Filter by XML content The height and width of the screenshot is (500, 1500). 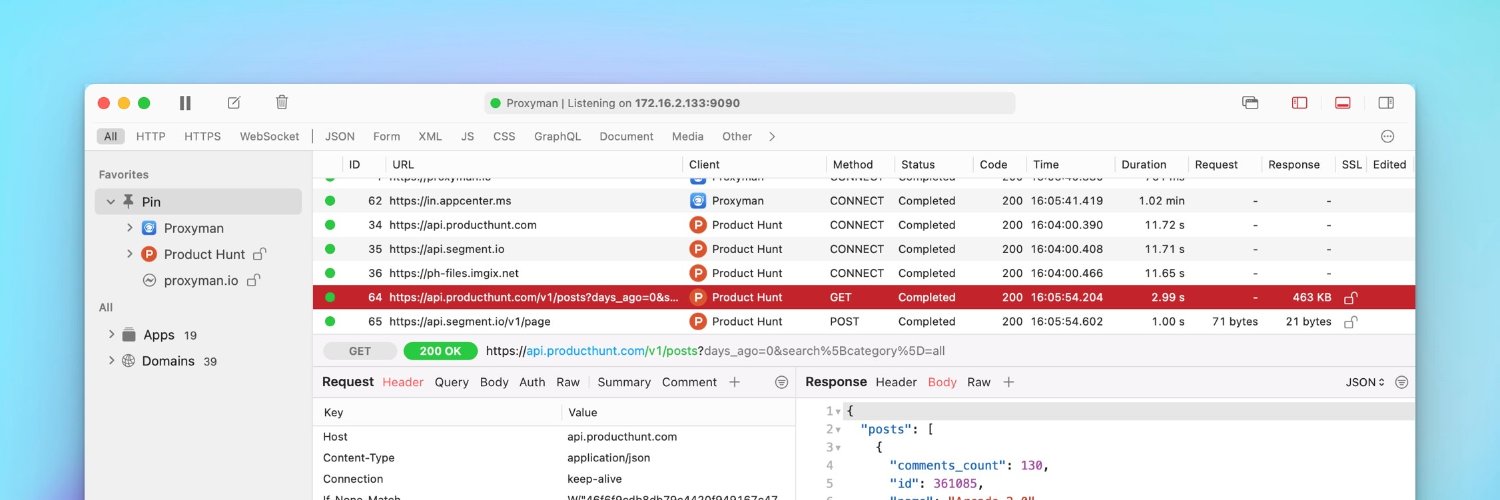[430, 136]
